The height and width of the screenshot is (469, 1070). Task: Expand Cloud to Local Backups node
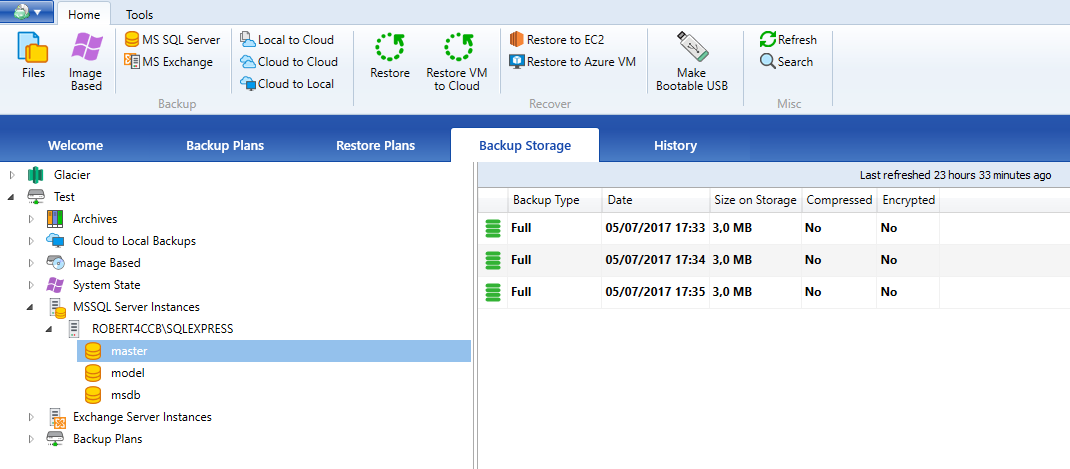point(31,241)
